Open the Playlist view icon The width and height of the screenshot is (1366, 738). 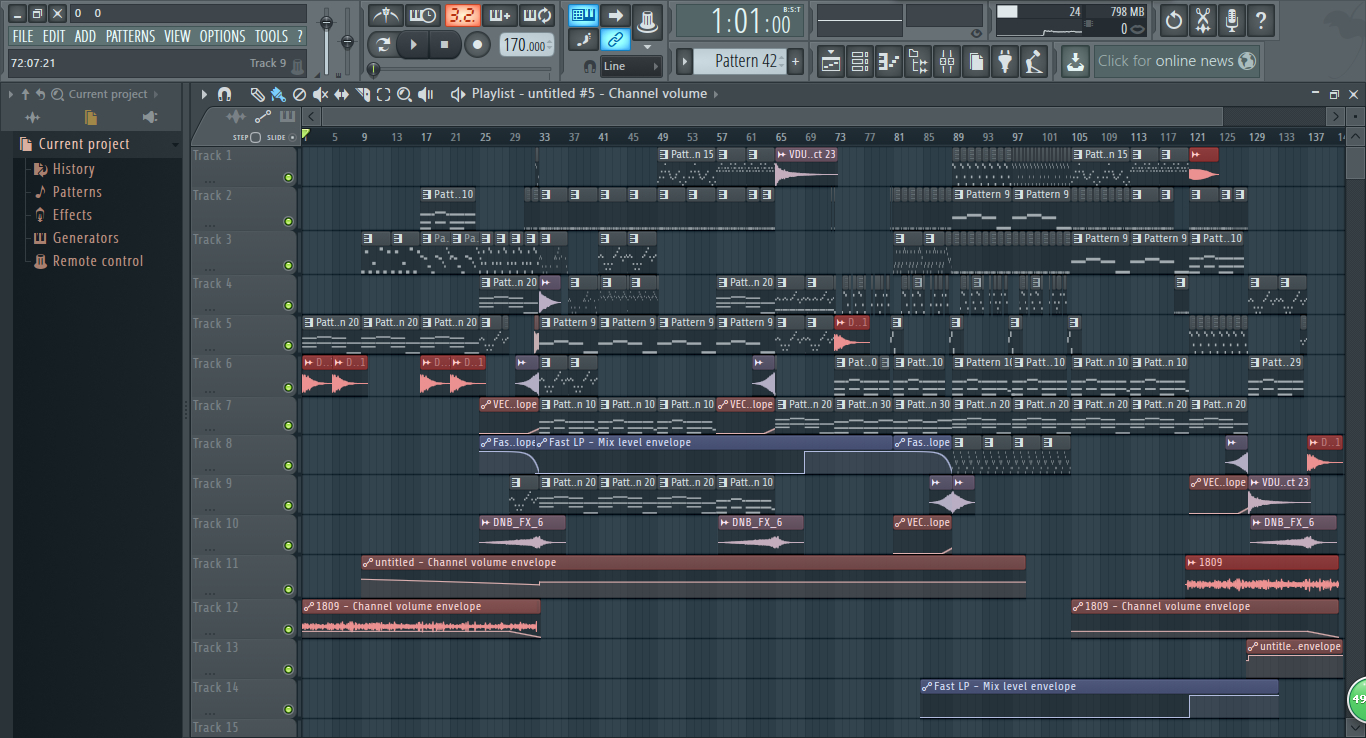click(x=830, y=62)
